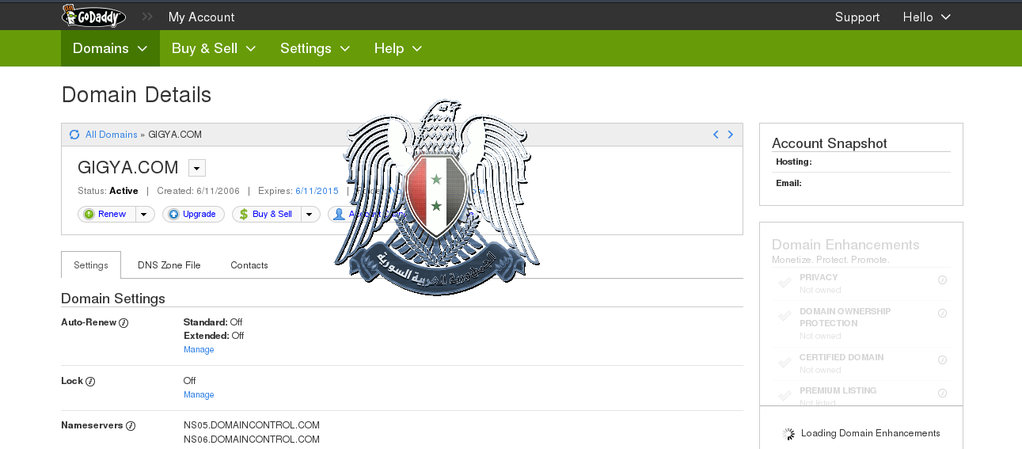Click the green Renew icon

(x=89, y=214)
